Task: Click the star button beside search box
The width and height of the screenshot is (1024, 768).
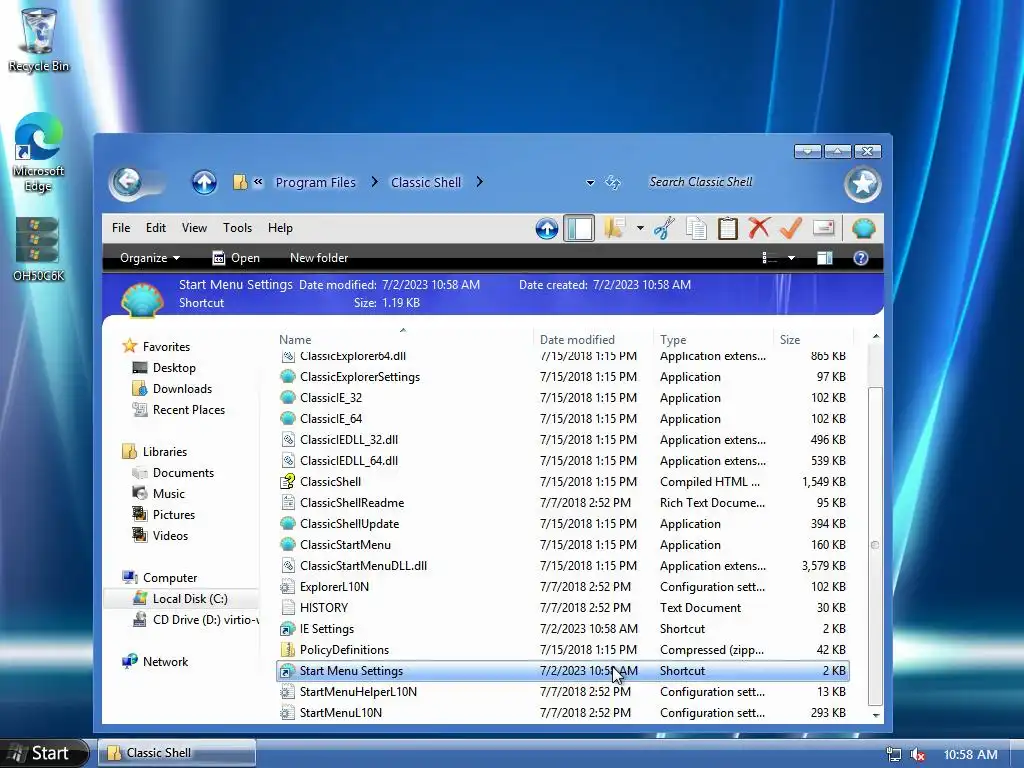Action: coord(863,184)
